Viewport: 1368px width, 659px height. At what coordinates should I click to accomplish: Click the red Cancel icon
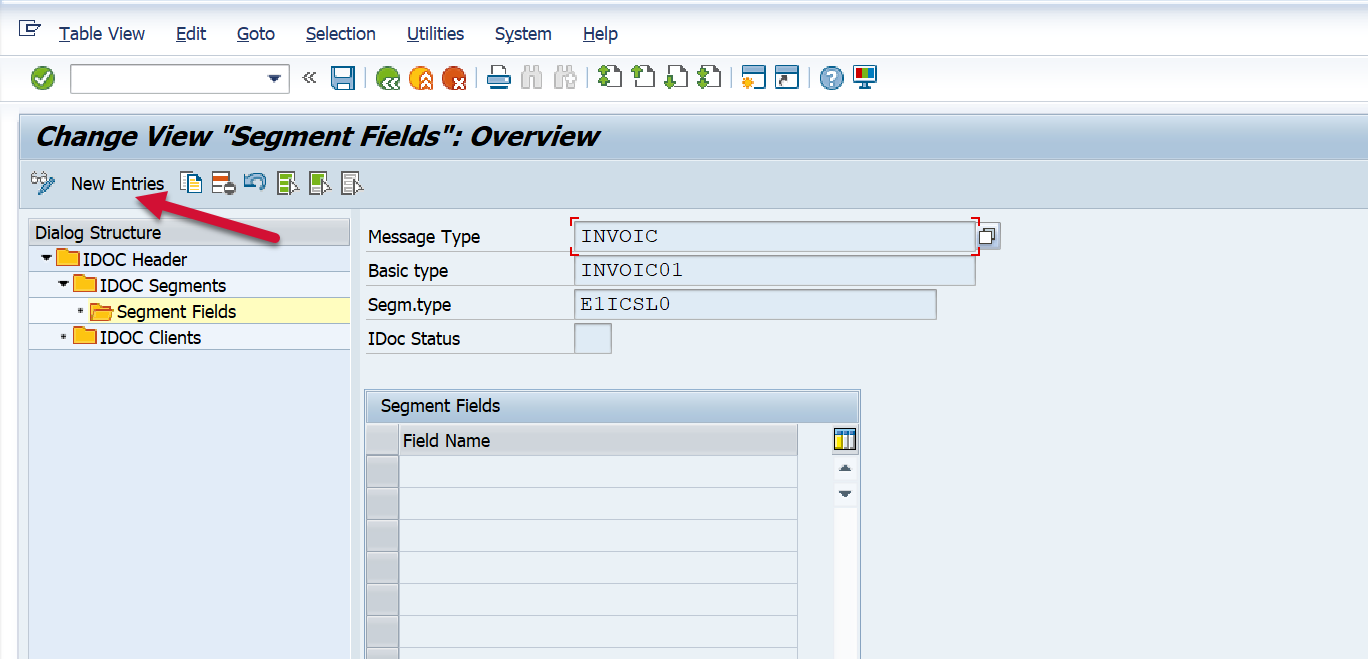(x=454, y=78)
